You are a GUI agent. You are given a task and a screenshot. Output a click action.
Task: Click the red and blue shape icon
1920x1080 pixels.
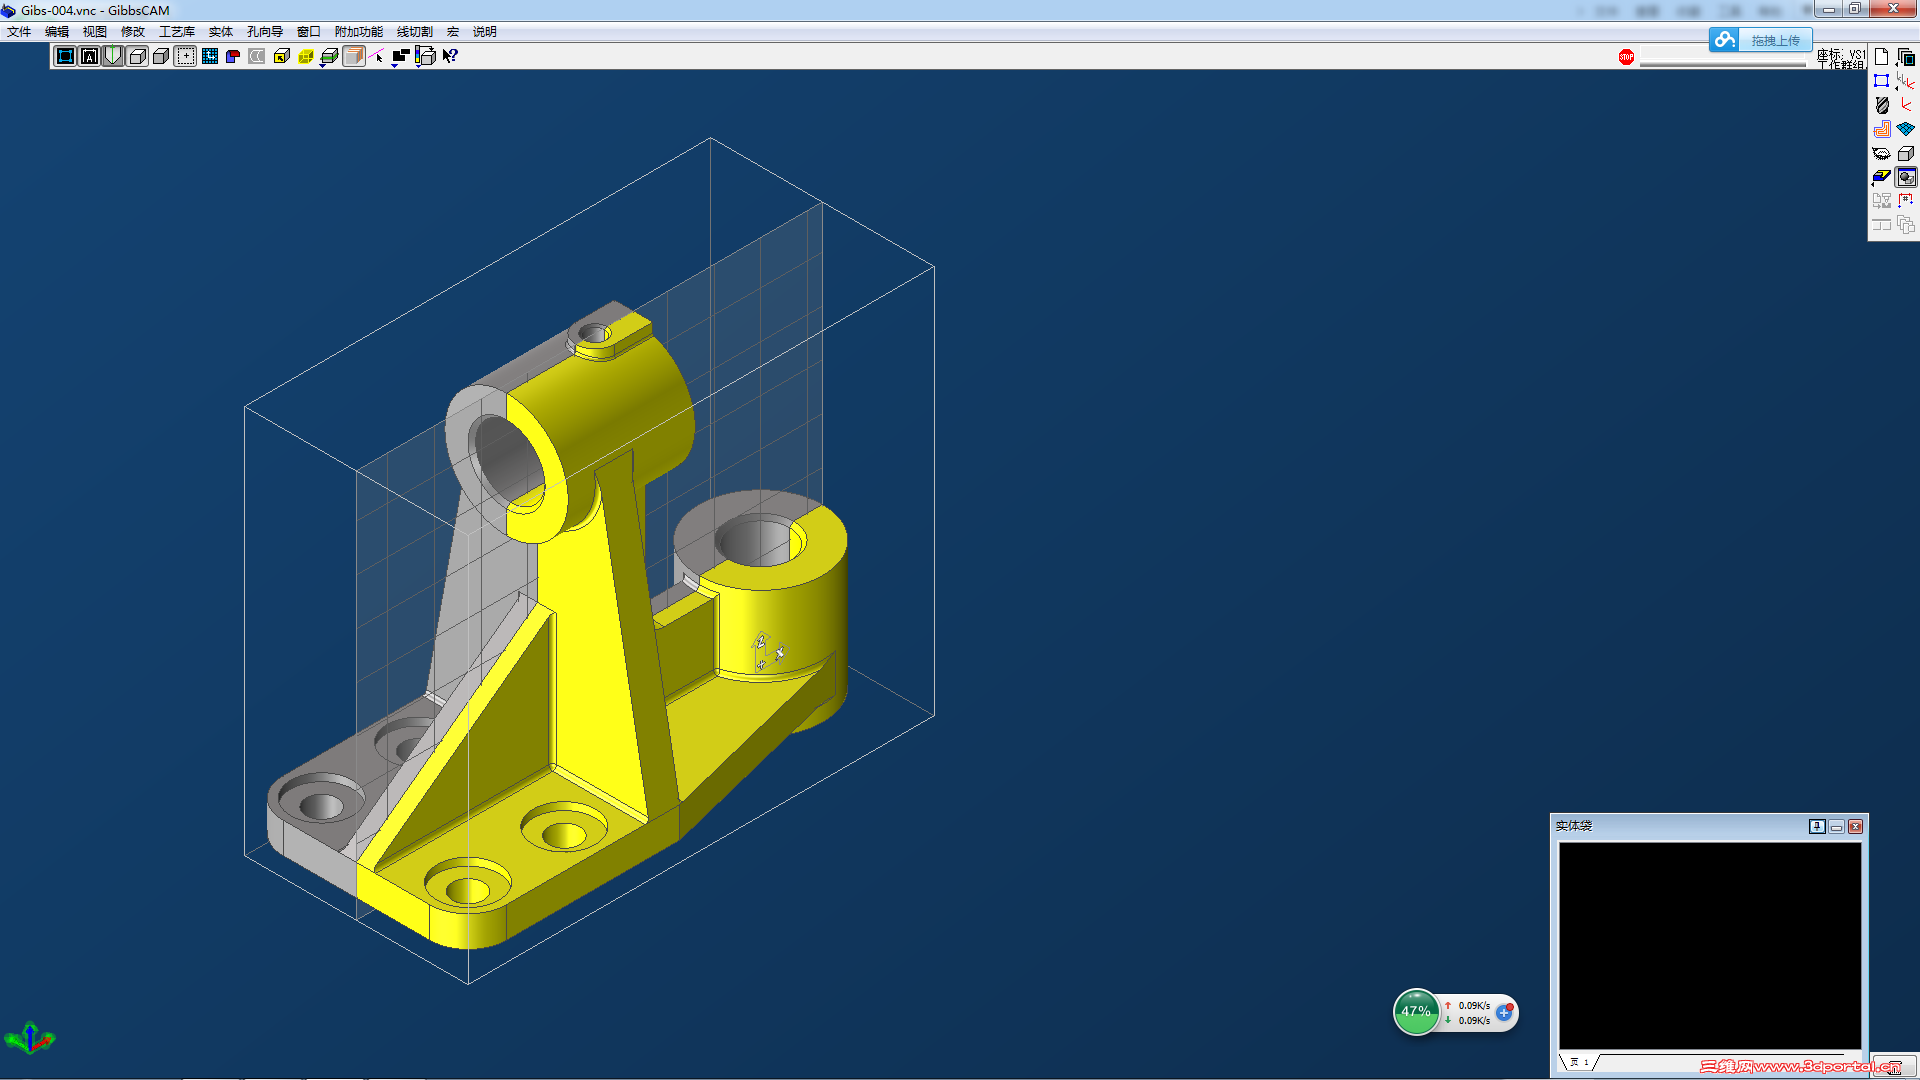pyautogui.click(x=233, y=56)
